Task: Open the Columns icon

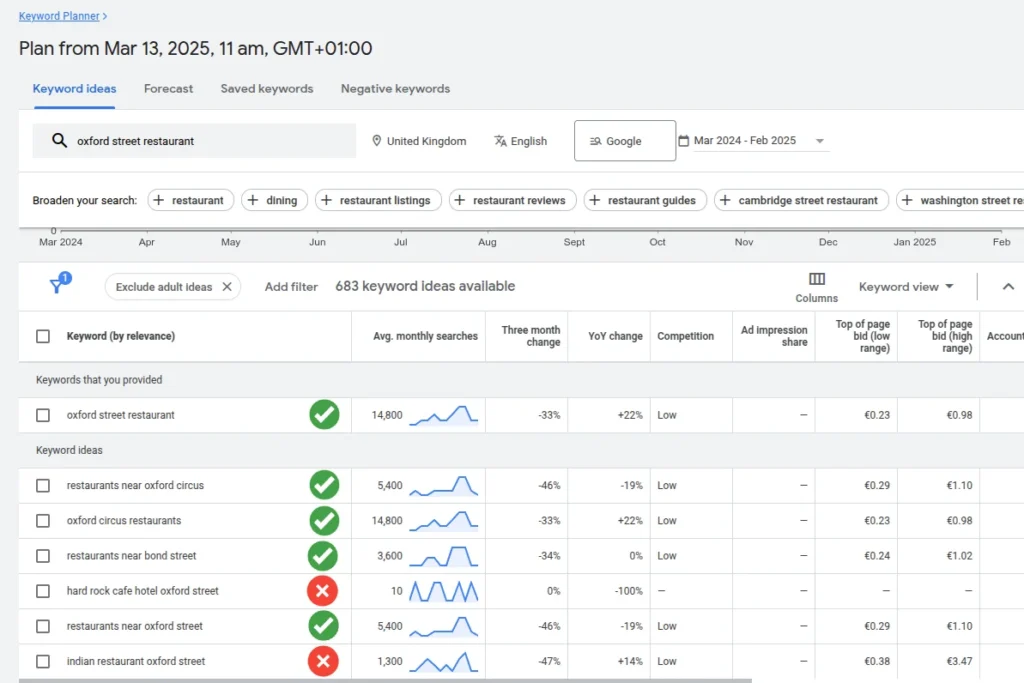Action: (x=817, y=280)
